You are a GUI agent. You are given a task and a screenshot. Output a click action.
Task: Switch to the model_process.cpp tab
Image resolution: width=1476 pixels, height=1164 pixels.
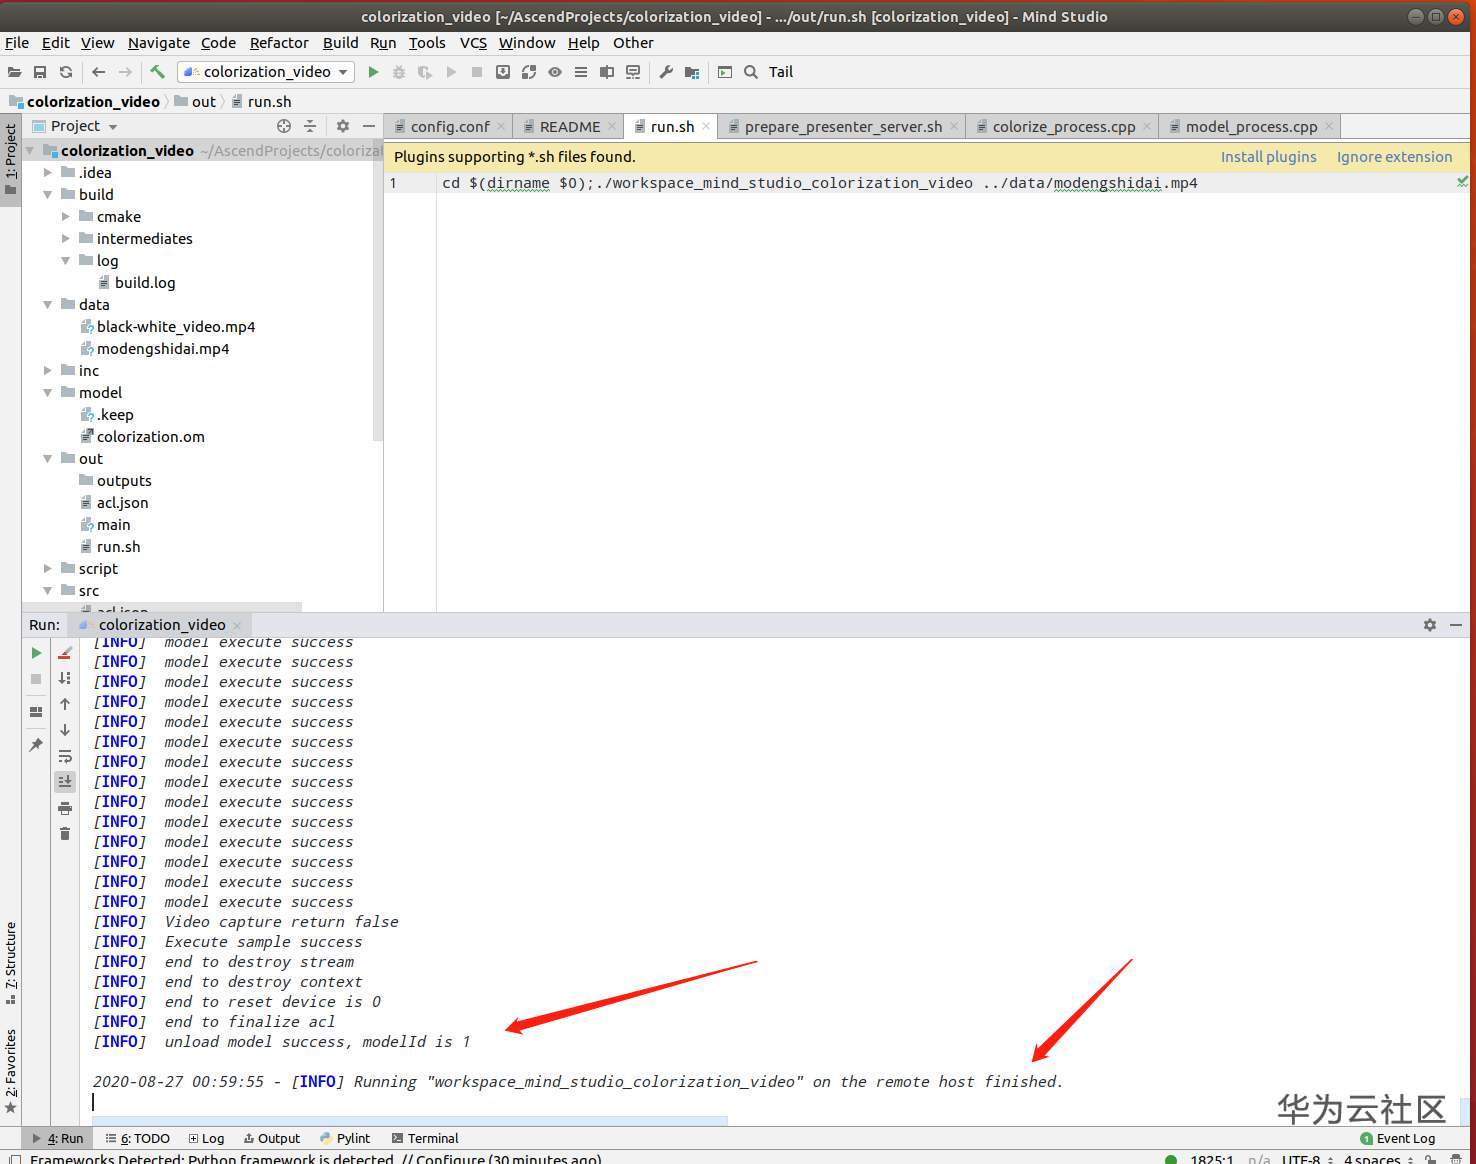coord(1250,127)
